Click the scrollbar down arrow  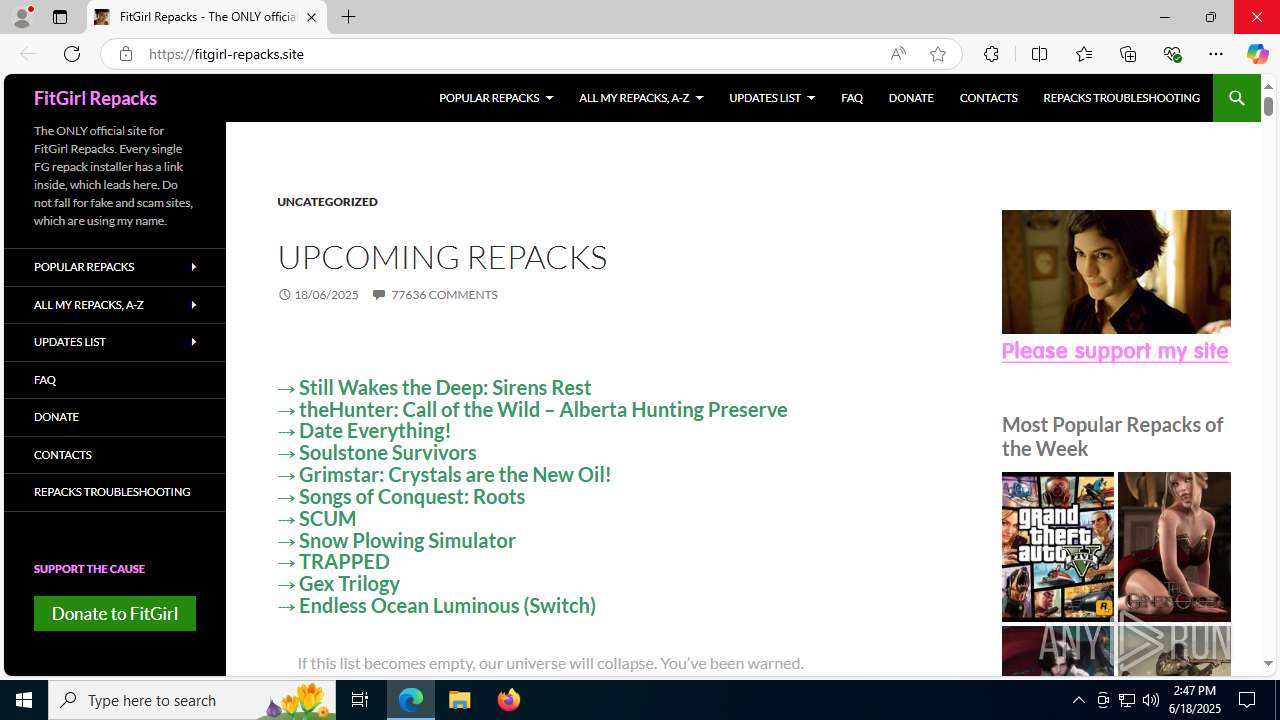pos(1269,664)
